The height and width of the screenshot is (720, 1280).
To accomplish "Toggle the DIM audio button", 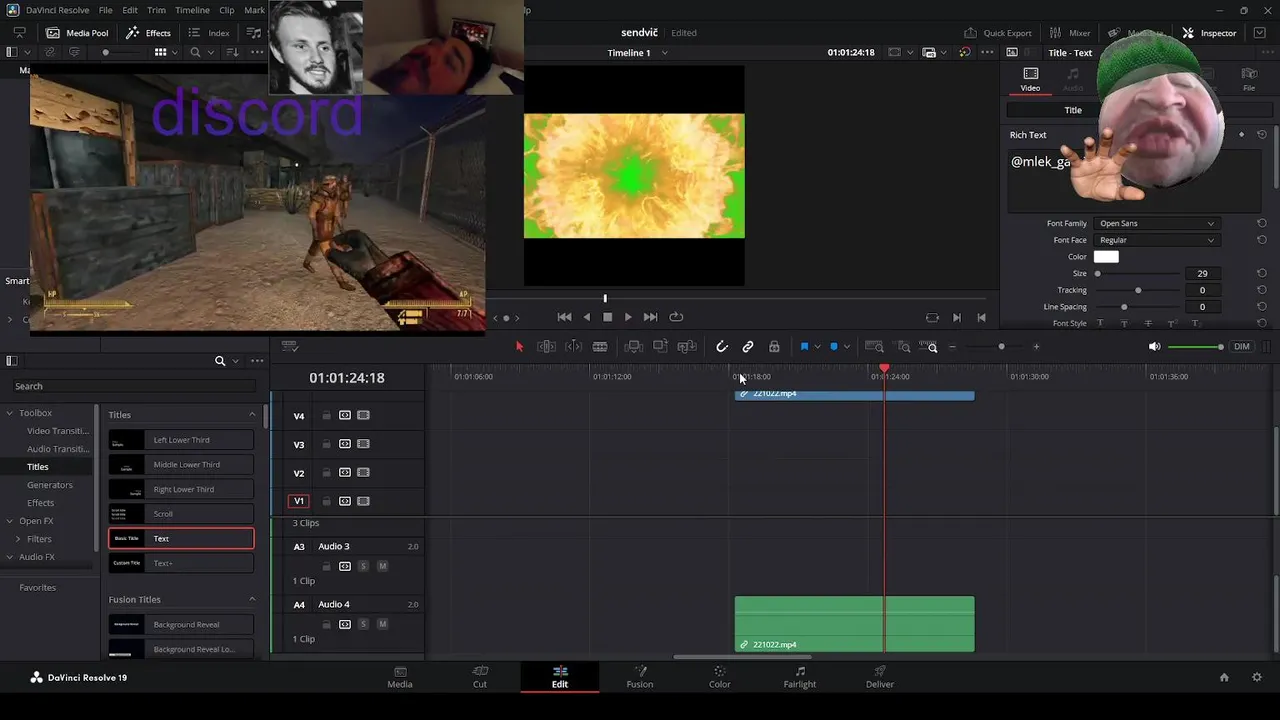I will point(1242,347).
